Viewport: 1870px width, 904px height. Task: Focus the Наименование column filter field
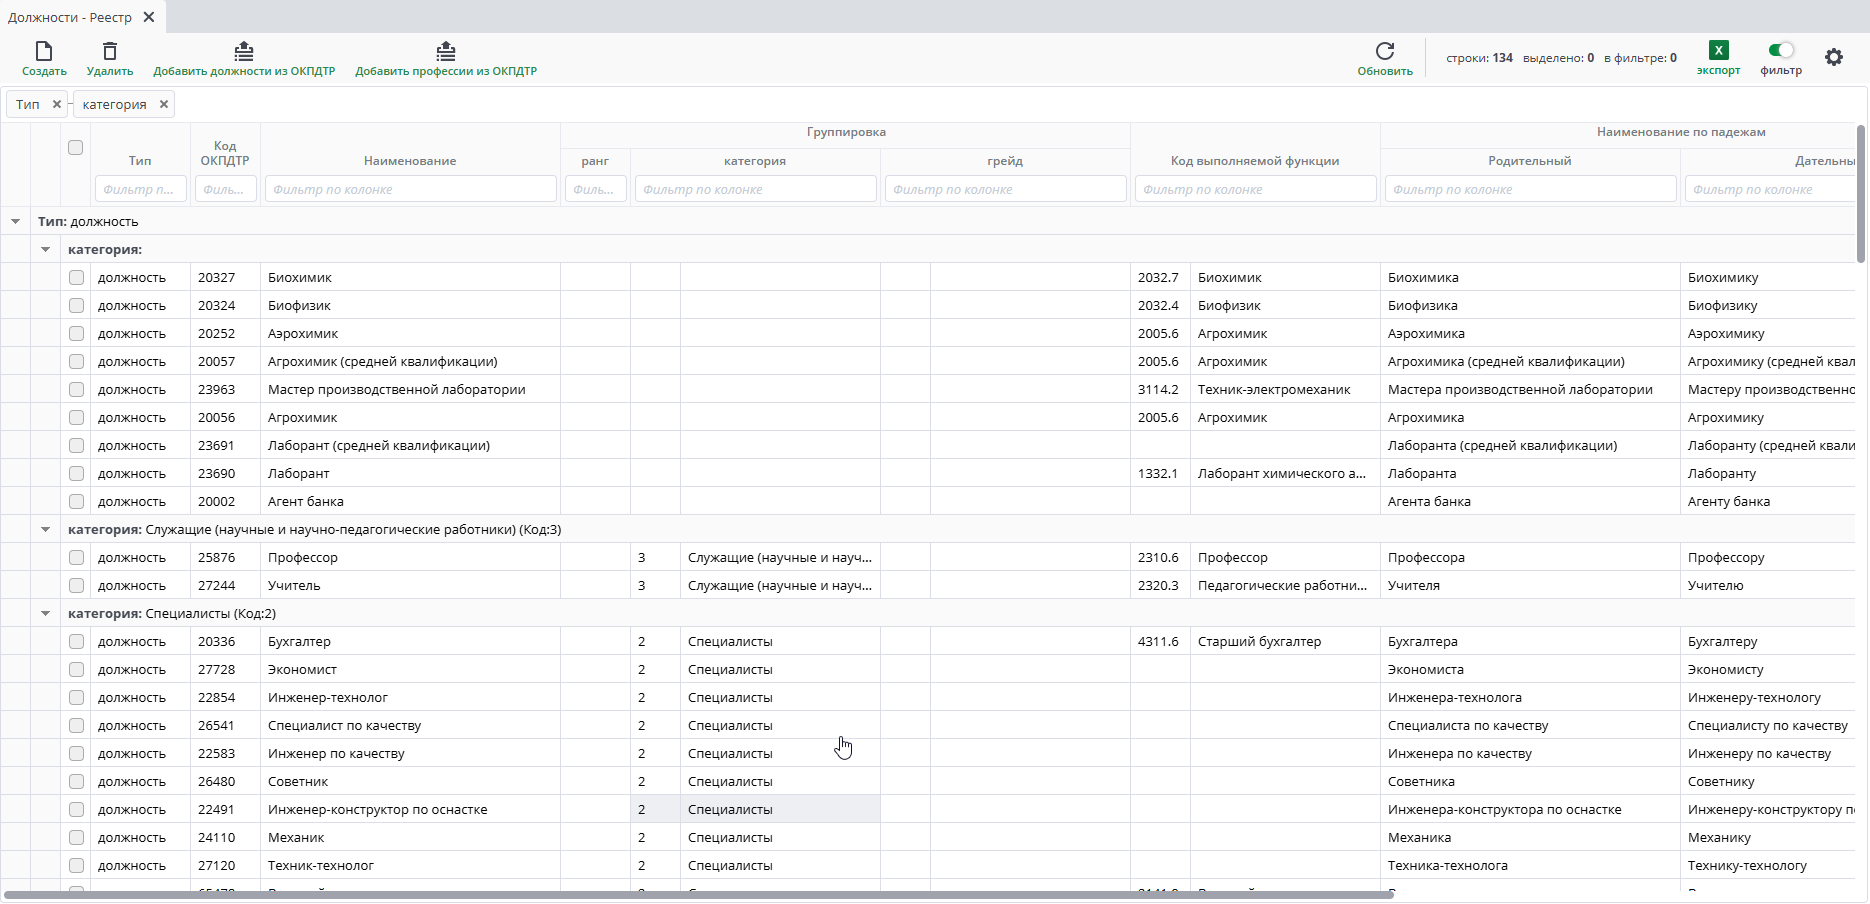410,189
